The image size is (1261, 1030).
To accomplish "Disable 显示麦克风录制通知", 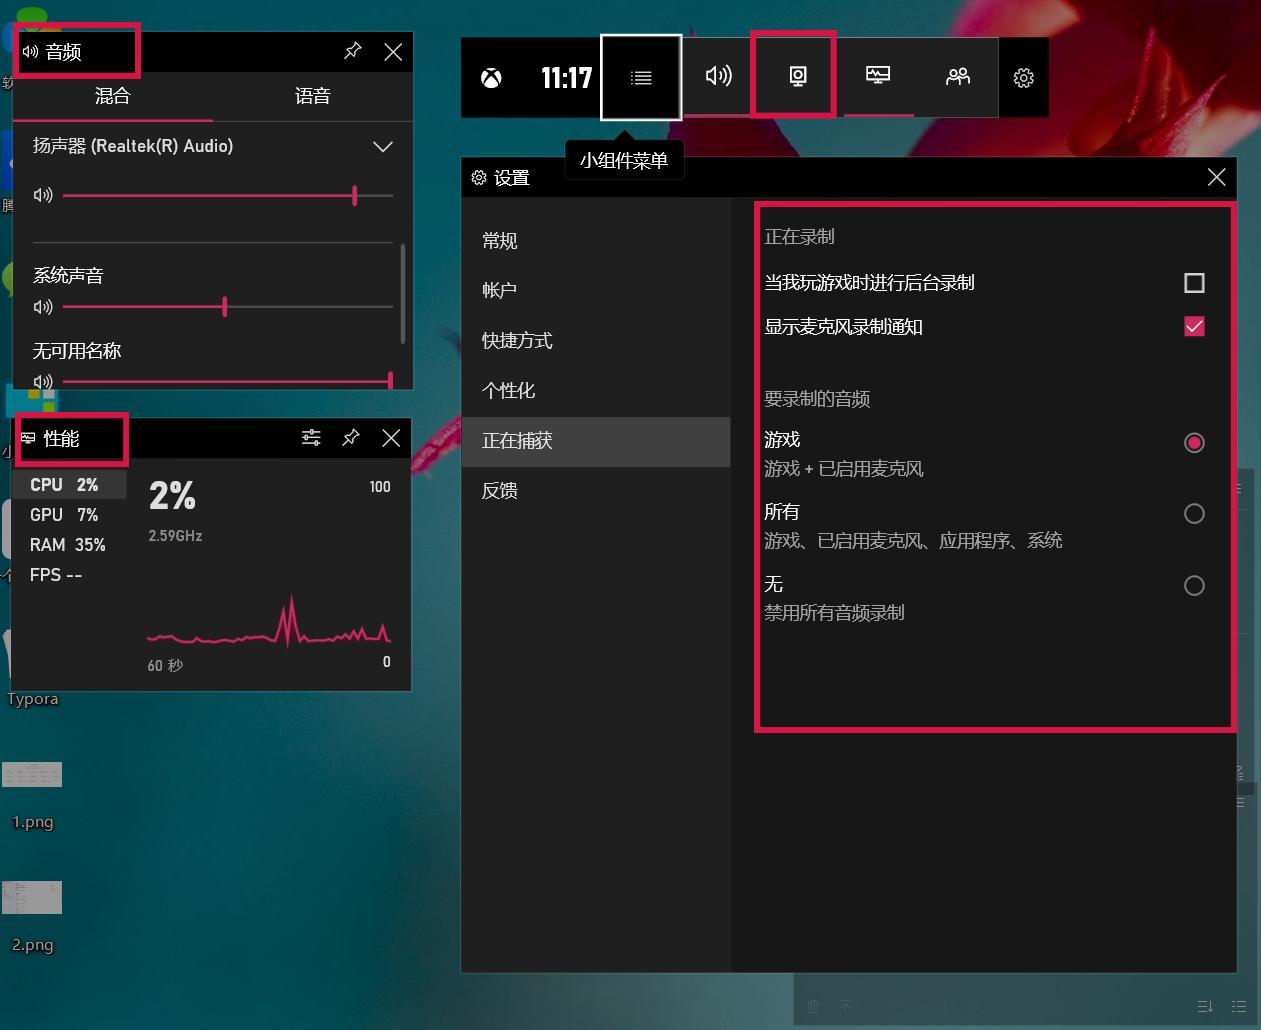I will [1193, 326].
